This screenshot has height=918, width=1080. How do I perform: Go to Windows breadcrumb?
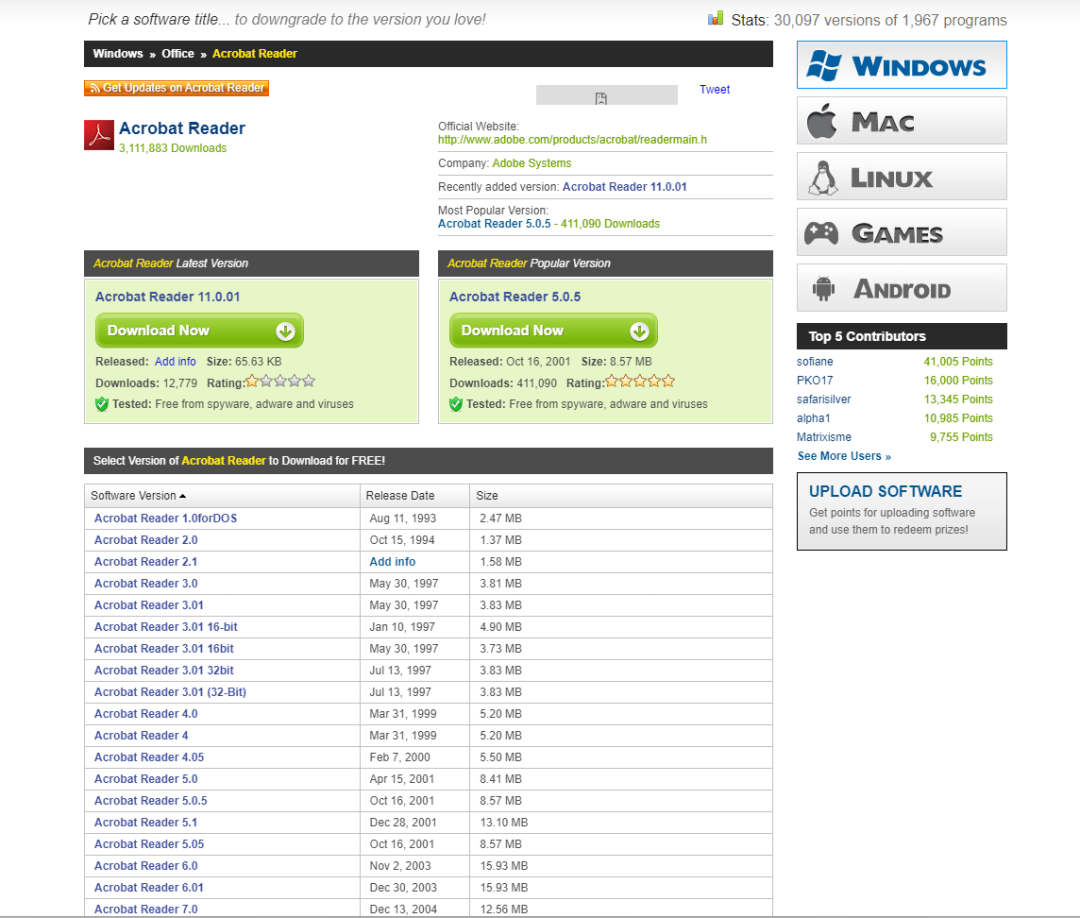tap(118, 54)
